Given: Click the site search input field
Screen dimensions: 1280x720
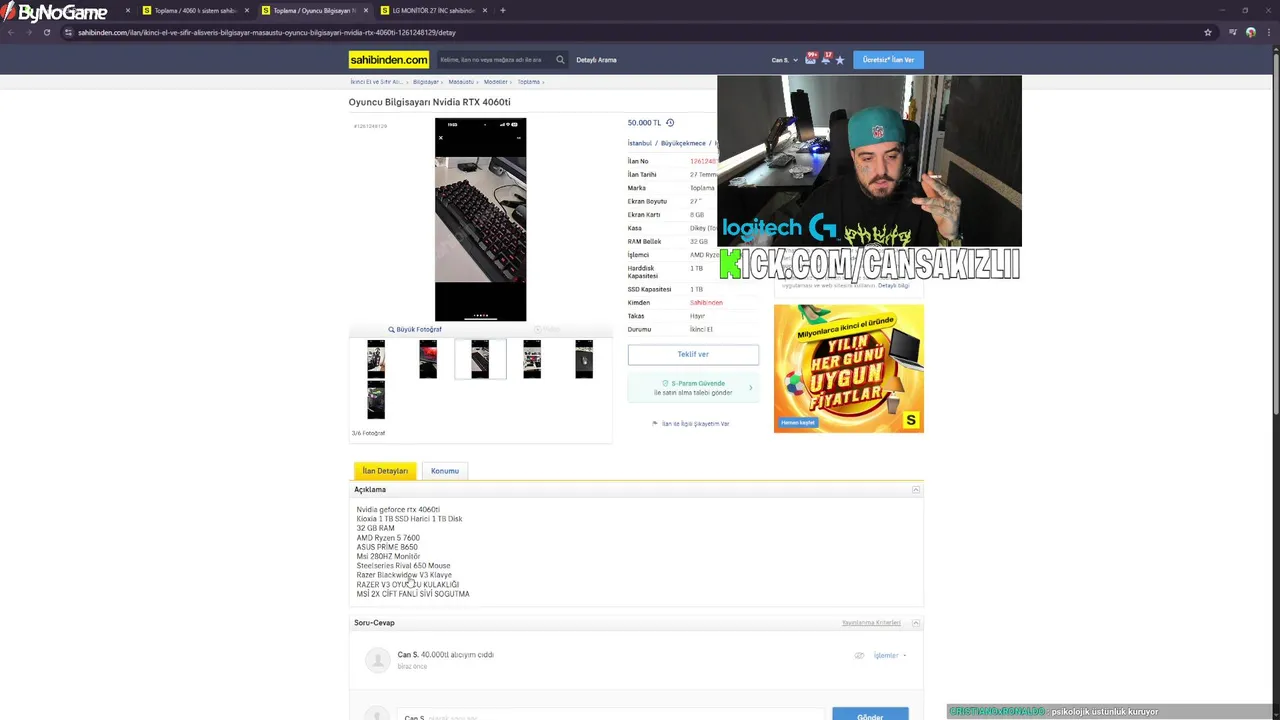Looking at the screenshot, I should (x=495, y=60).
